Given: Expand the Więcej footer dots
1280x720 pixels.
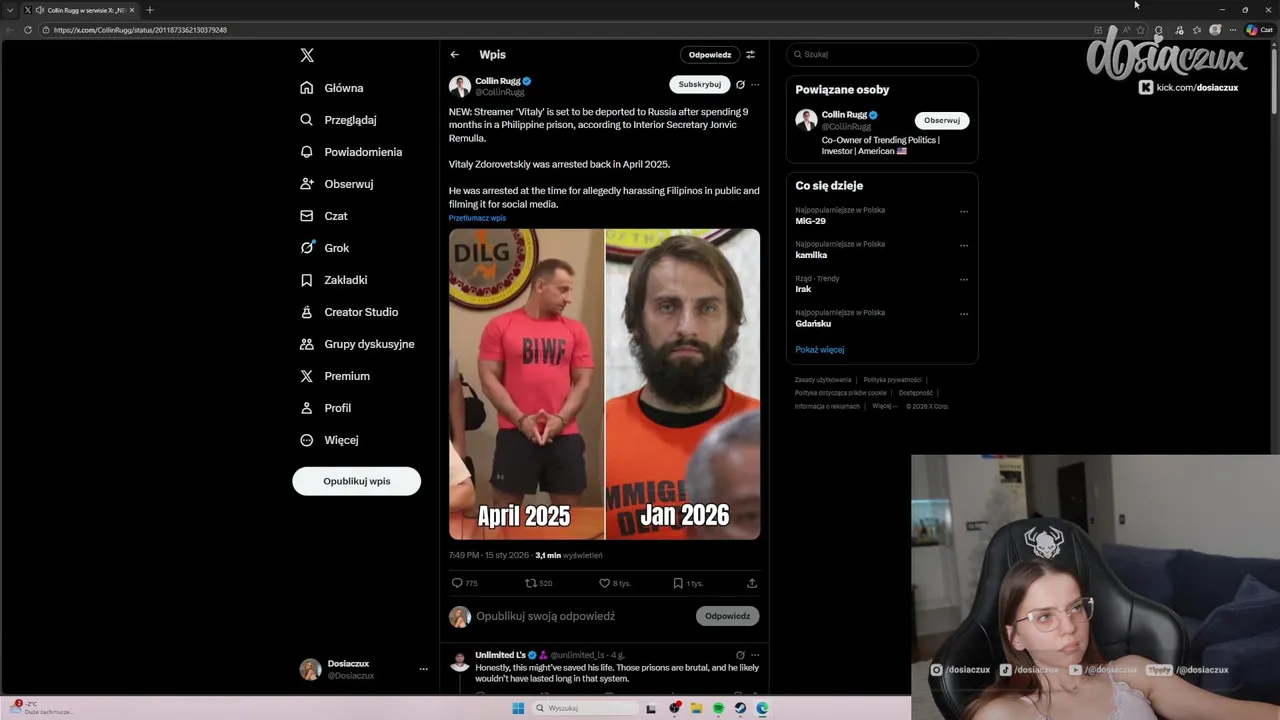Looking at the screenshot, I should click(883, 406).
